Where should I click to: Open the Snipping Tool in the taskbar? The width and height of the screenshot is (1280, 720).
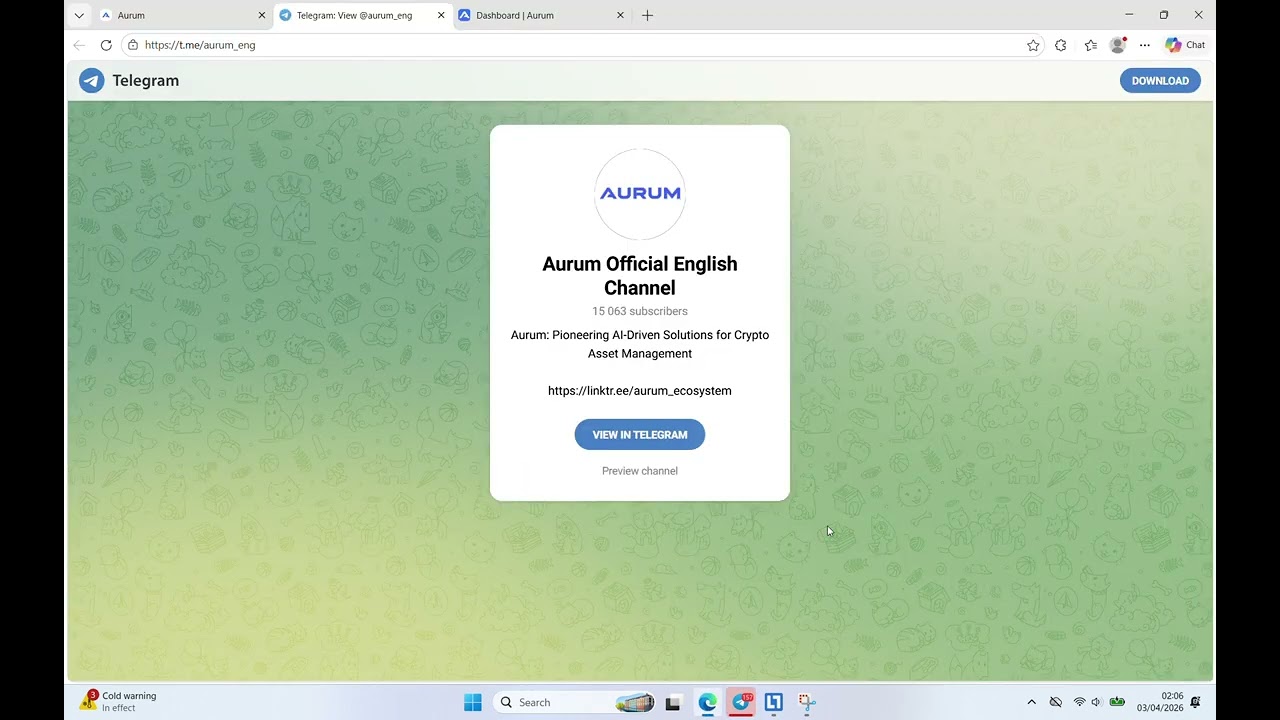click(807, 703)
